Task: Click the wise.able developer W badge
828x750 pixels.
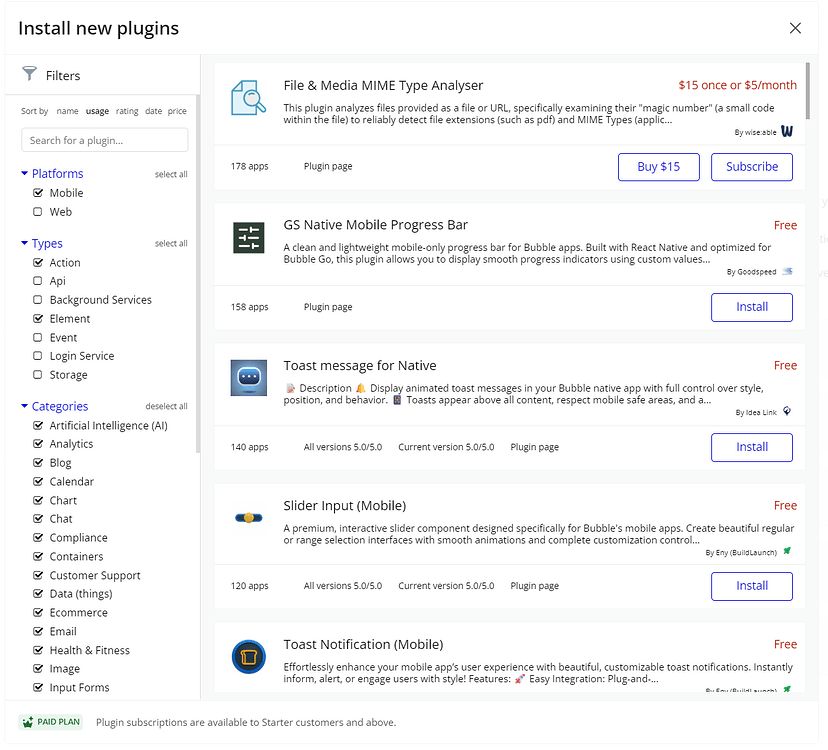Action: (x=788, y=130)
